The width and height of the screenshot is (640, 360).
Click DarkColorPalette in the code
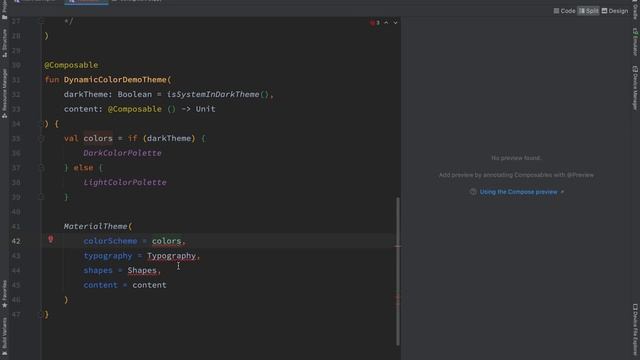click(122, 153)
